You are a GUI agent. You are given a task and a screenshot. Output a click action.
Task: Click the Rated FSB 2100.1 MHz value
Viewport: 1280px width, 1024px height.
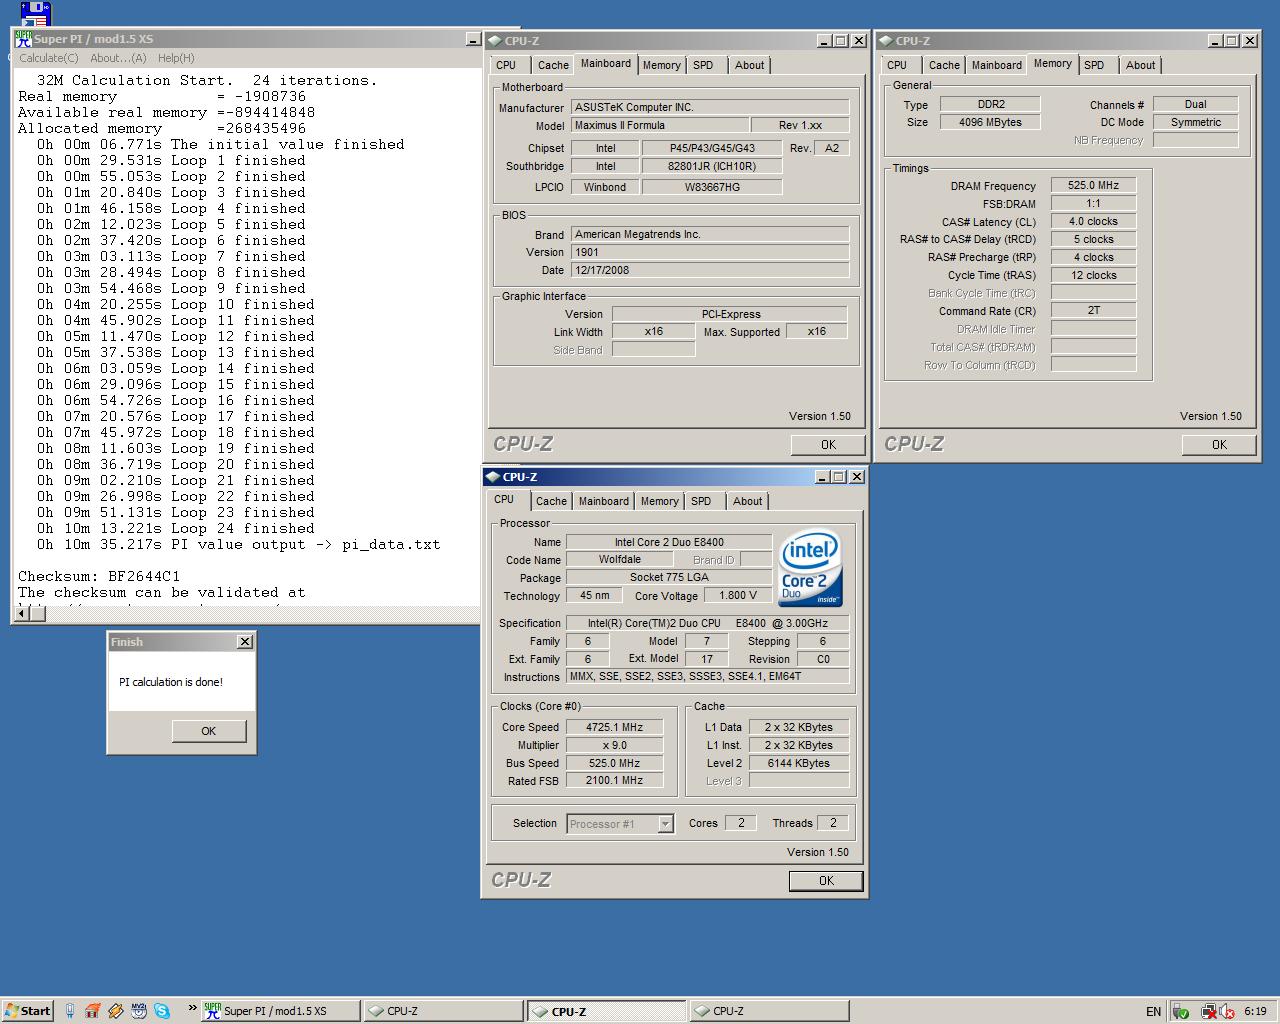[614, 781]
